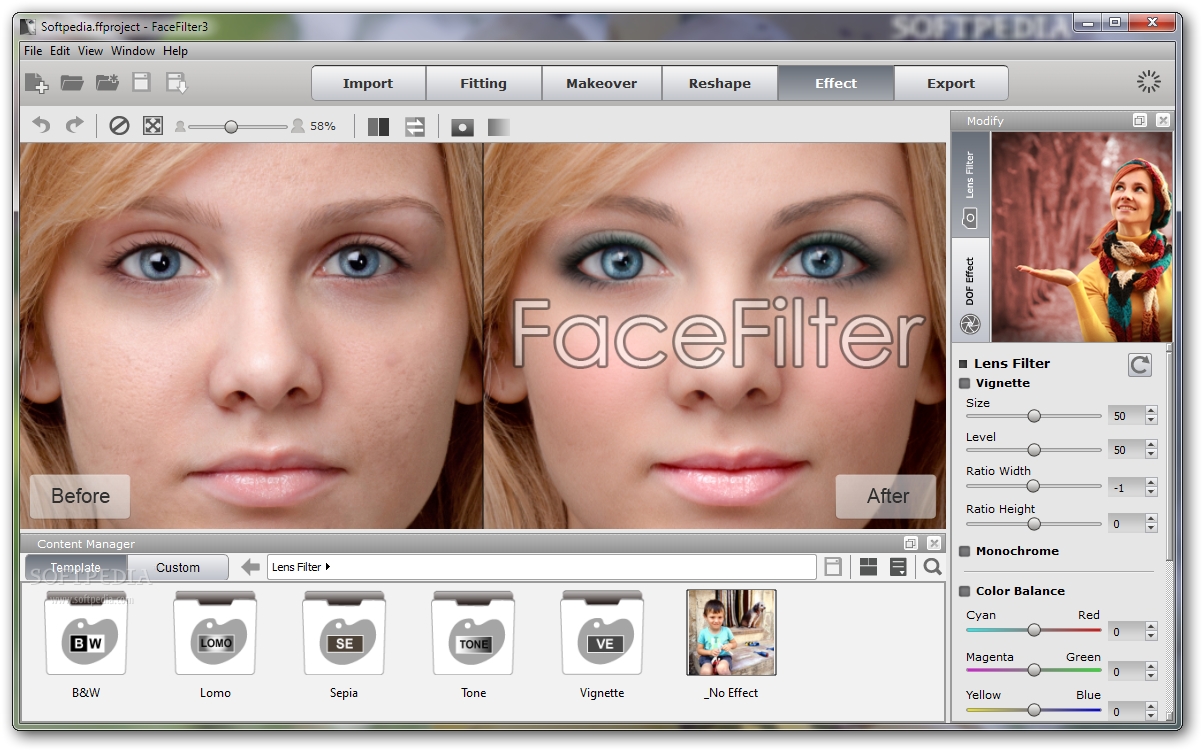Viewport: 1203px width, 751px height.
Task: Select the Template tab in the Content Manager
Action: 76,567
